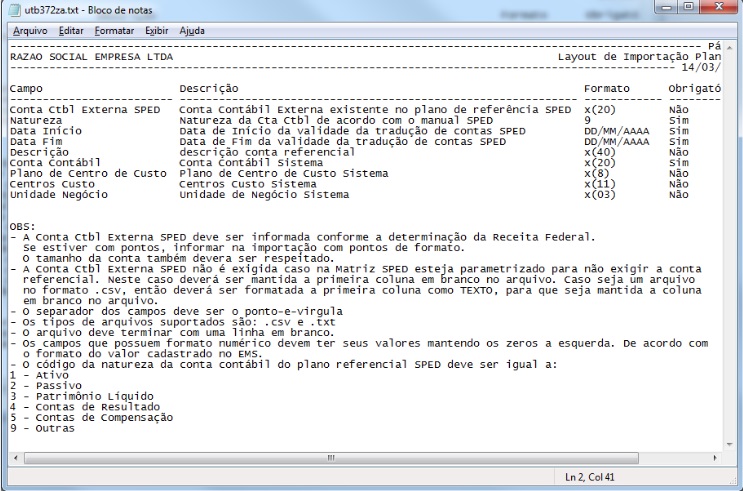Click the 'Campo' column header text
This screenshot has width=743, height=491.
[26, 89]
